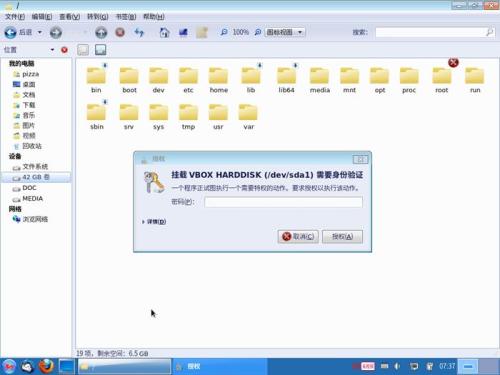
Task: Launch Firefox from the taskbar
Action: tap(47, 366)
